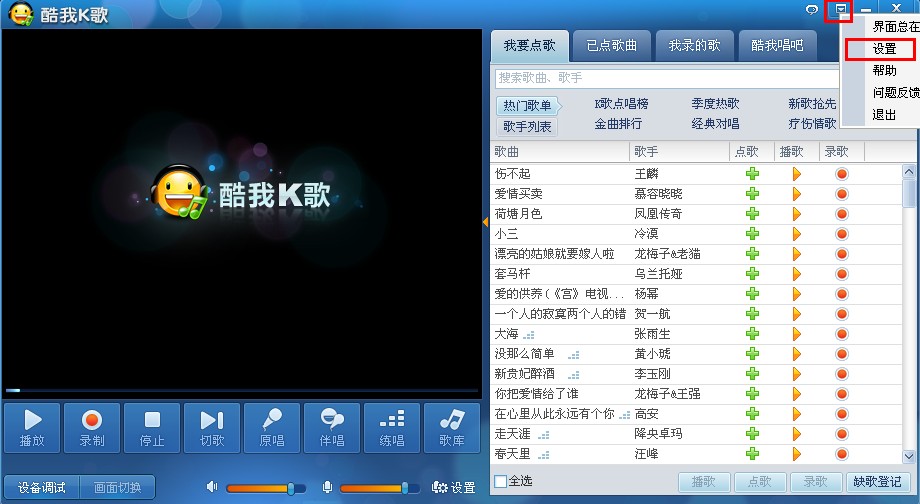Screen dimensions: 920x504
Task: Add 伤不起 to queue with green plus
Action: 752,174
